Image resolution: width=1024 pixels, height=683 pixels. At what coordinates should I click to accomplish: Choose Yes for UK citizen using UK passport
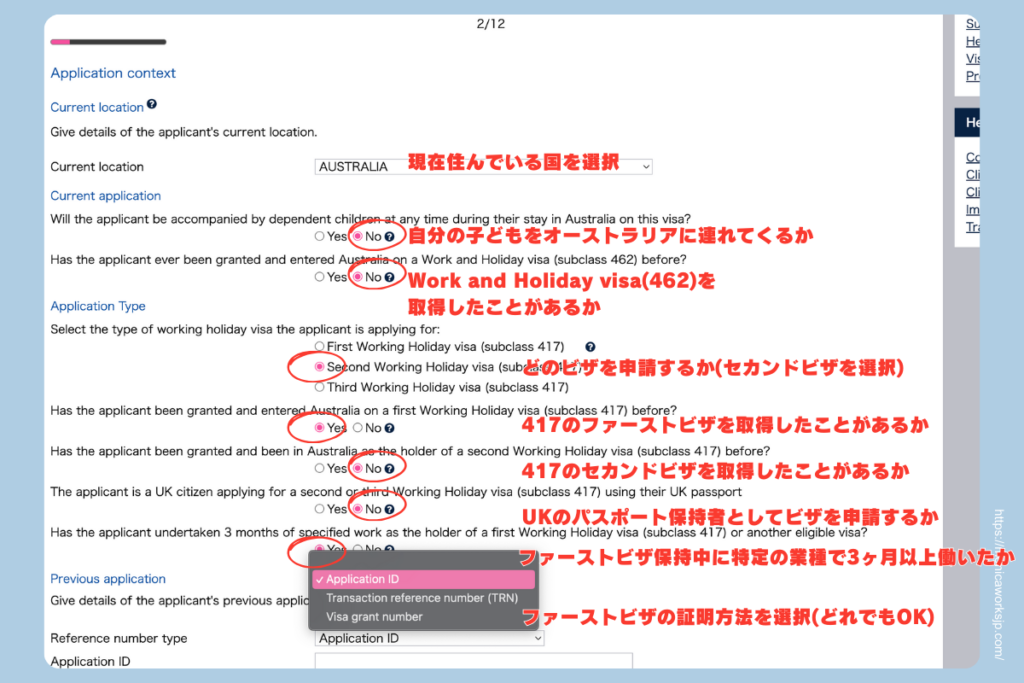coord(319,509)
